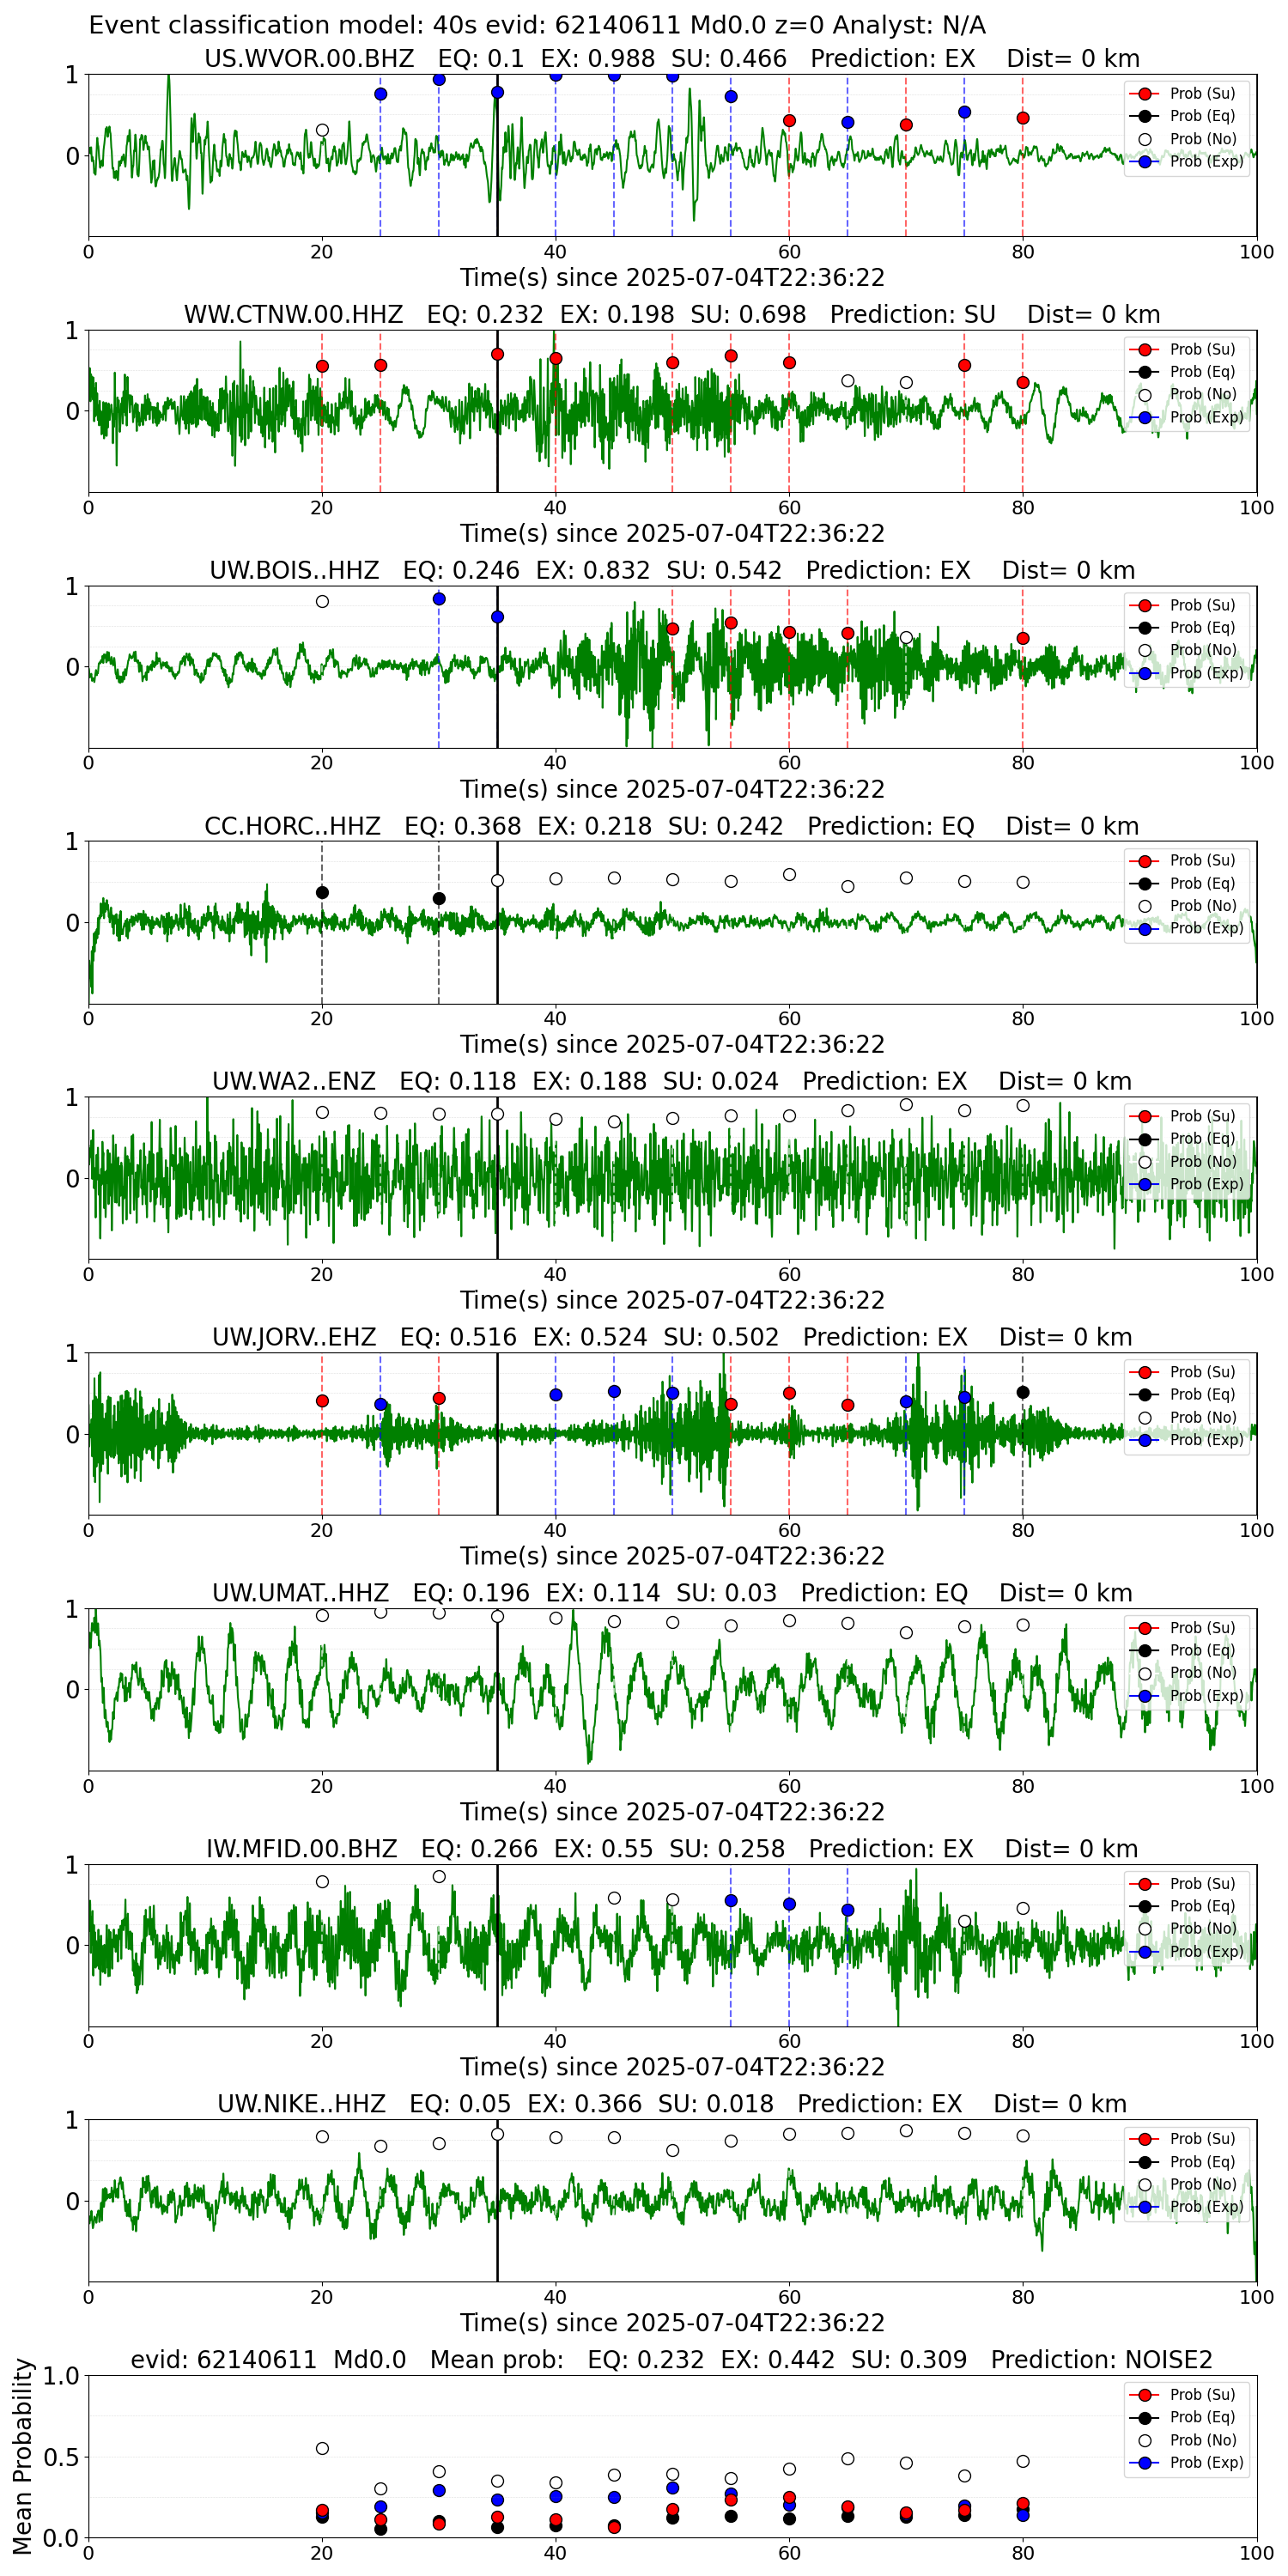Click the black Eq marker at 20s in CC.HORC plot
The image size is (1288, 2576).
[x=322, y=893]
